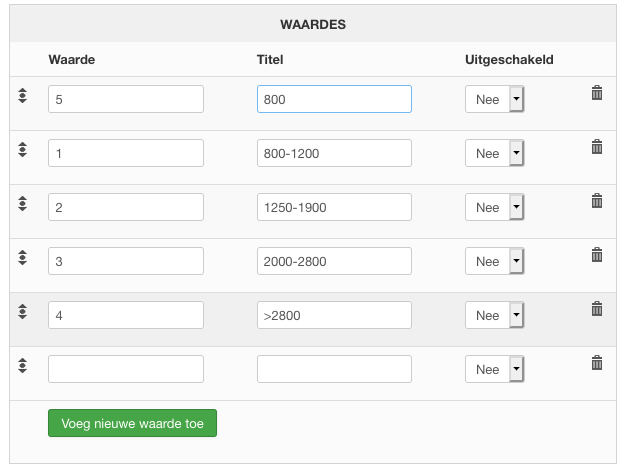This screenshot has height=473, width=626.
Task: Open the Nee dropdown of the empty row
Action: coord(495,369)
